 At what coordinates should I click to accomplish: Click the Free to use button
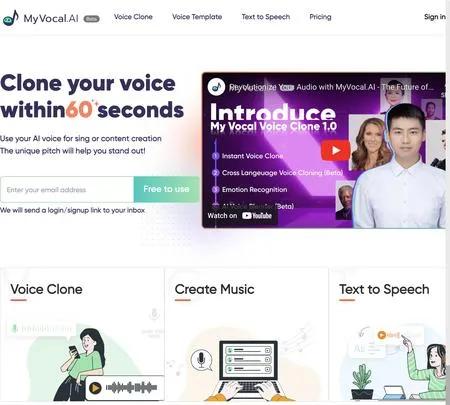tap(166, 189)
